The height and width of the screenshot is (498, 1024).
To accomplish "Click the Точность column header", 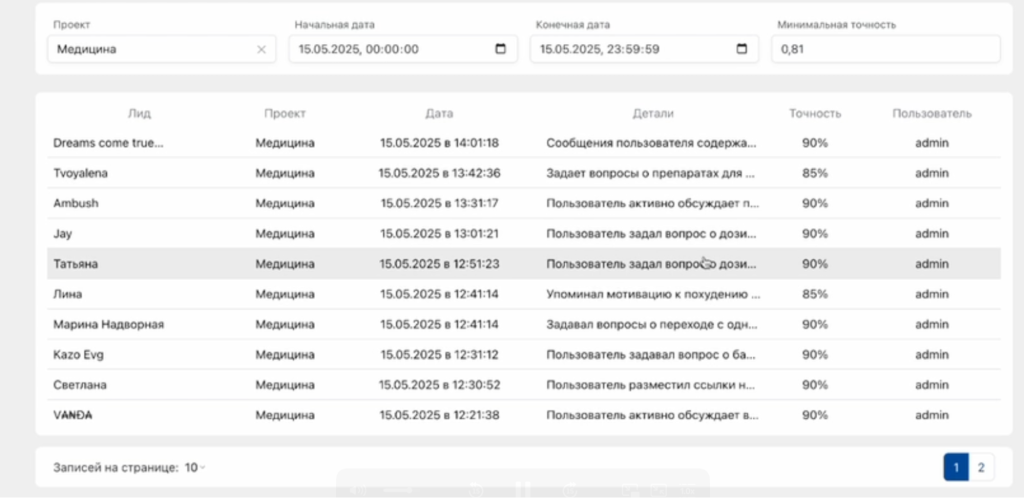I will pos(814,114).
